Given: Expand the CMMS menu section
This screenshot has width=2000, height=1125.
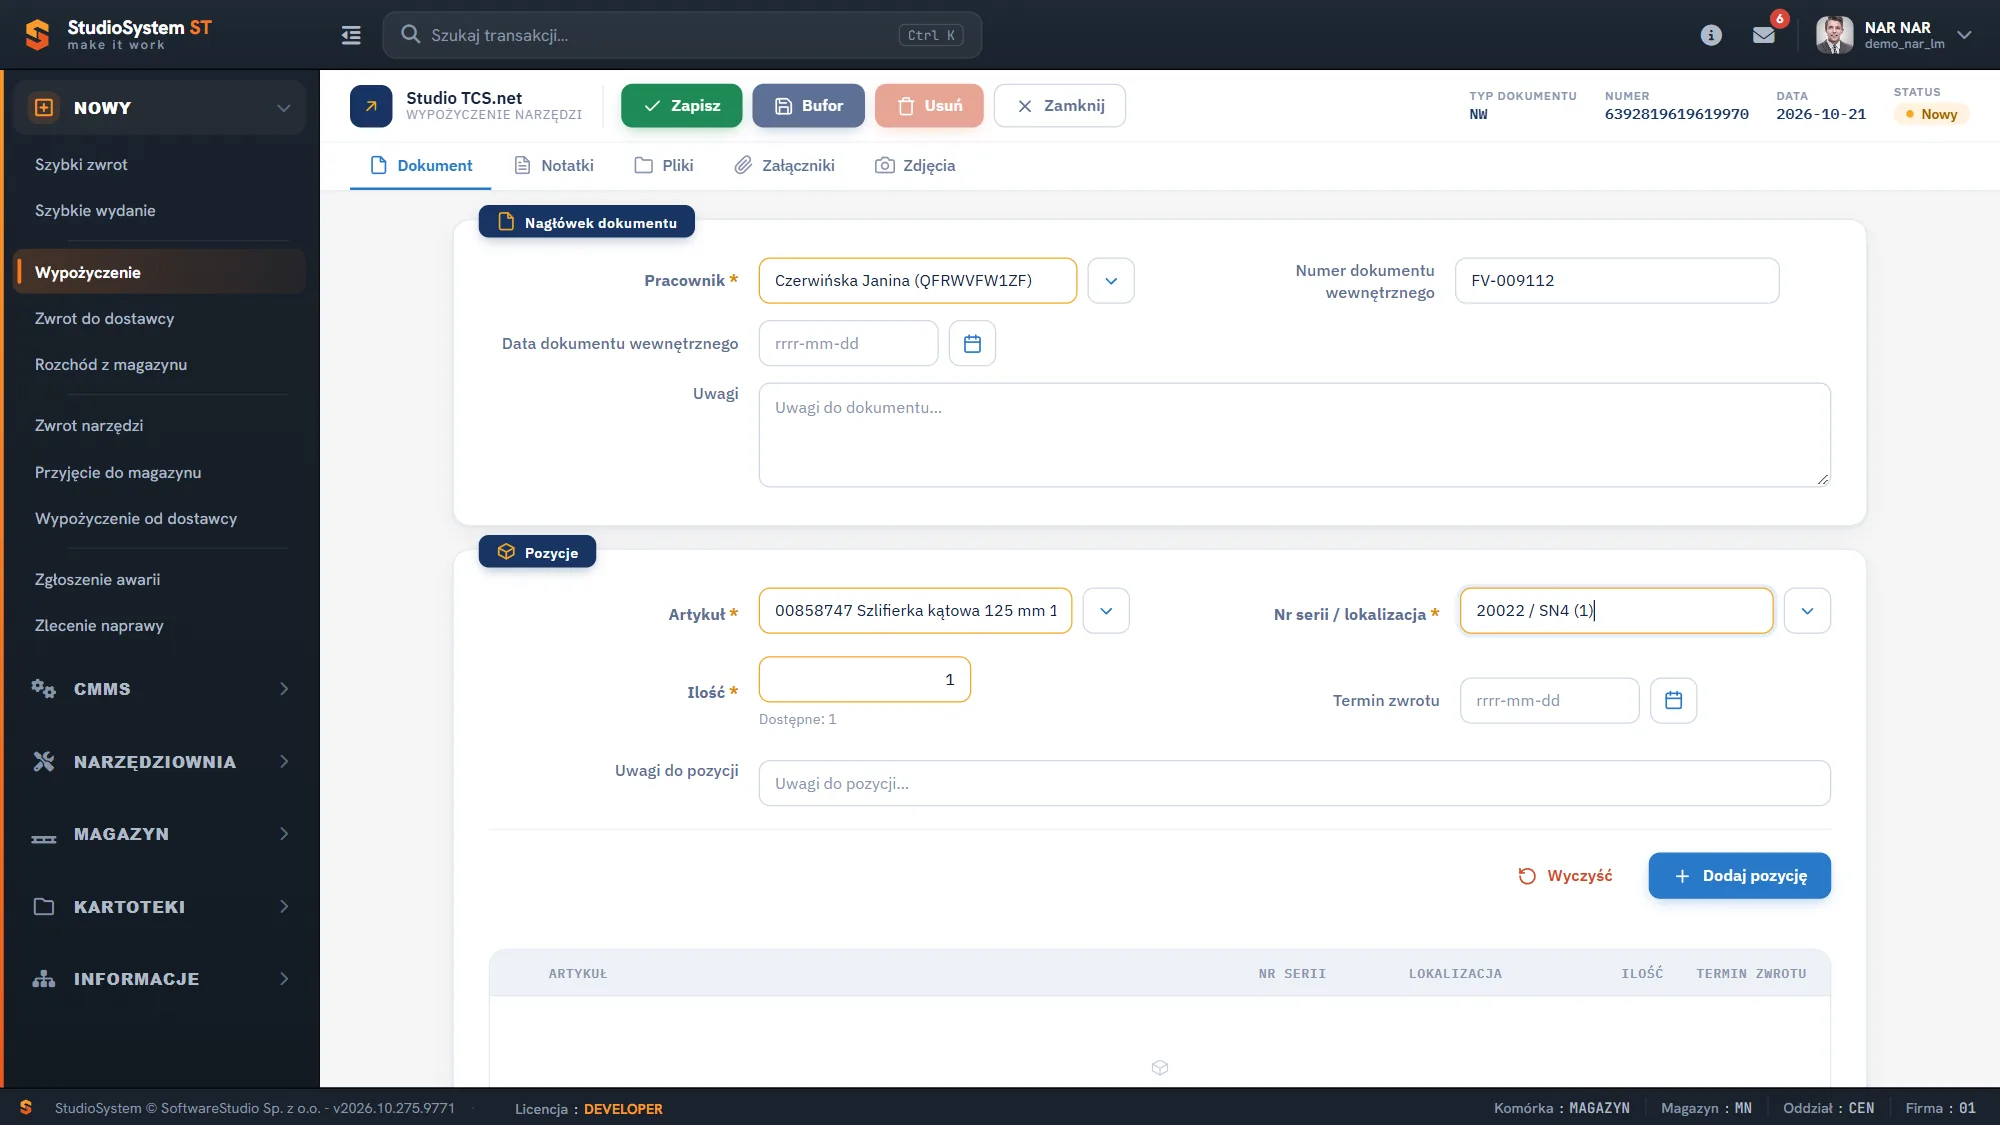Looking at the screenshot, I should coord(160,689).
